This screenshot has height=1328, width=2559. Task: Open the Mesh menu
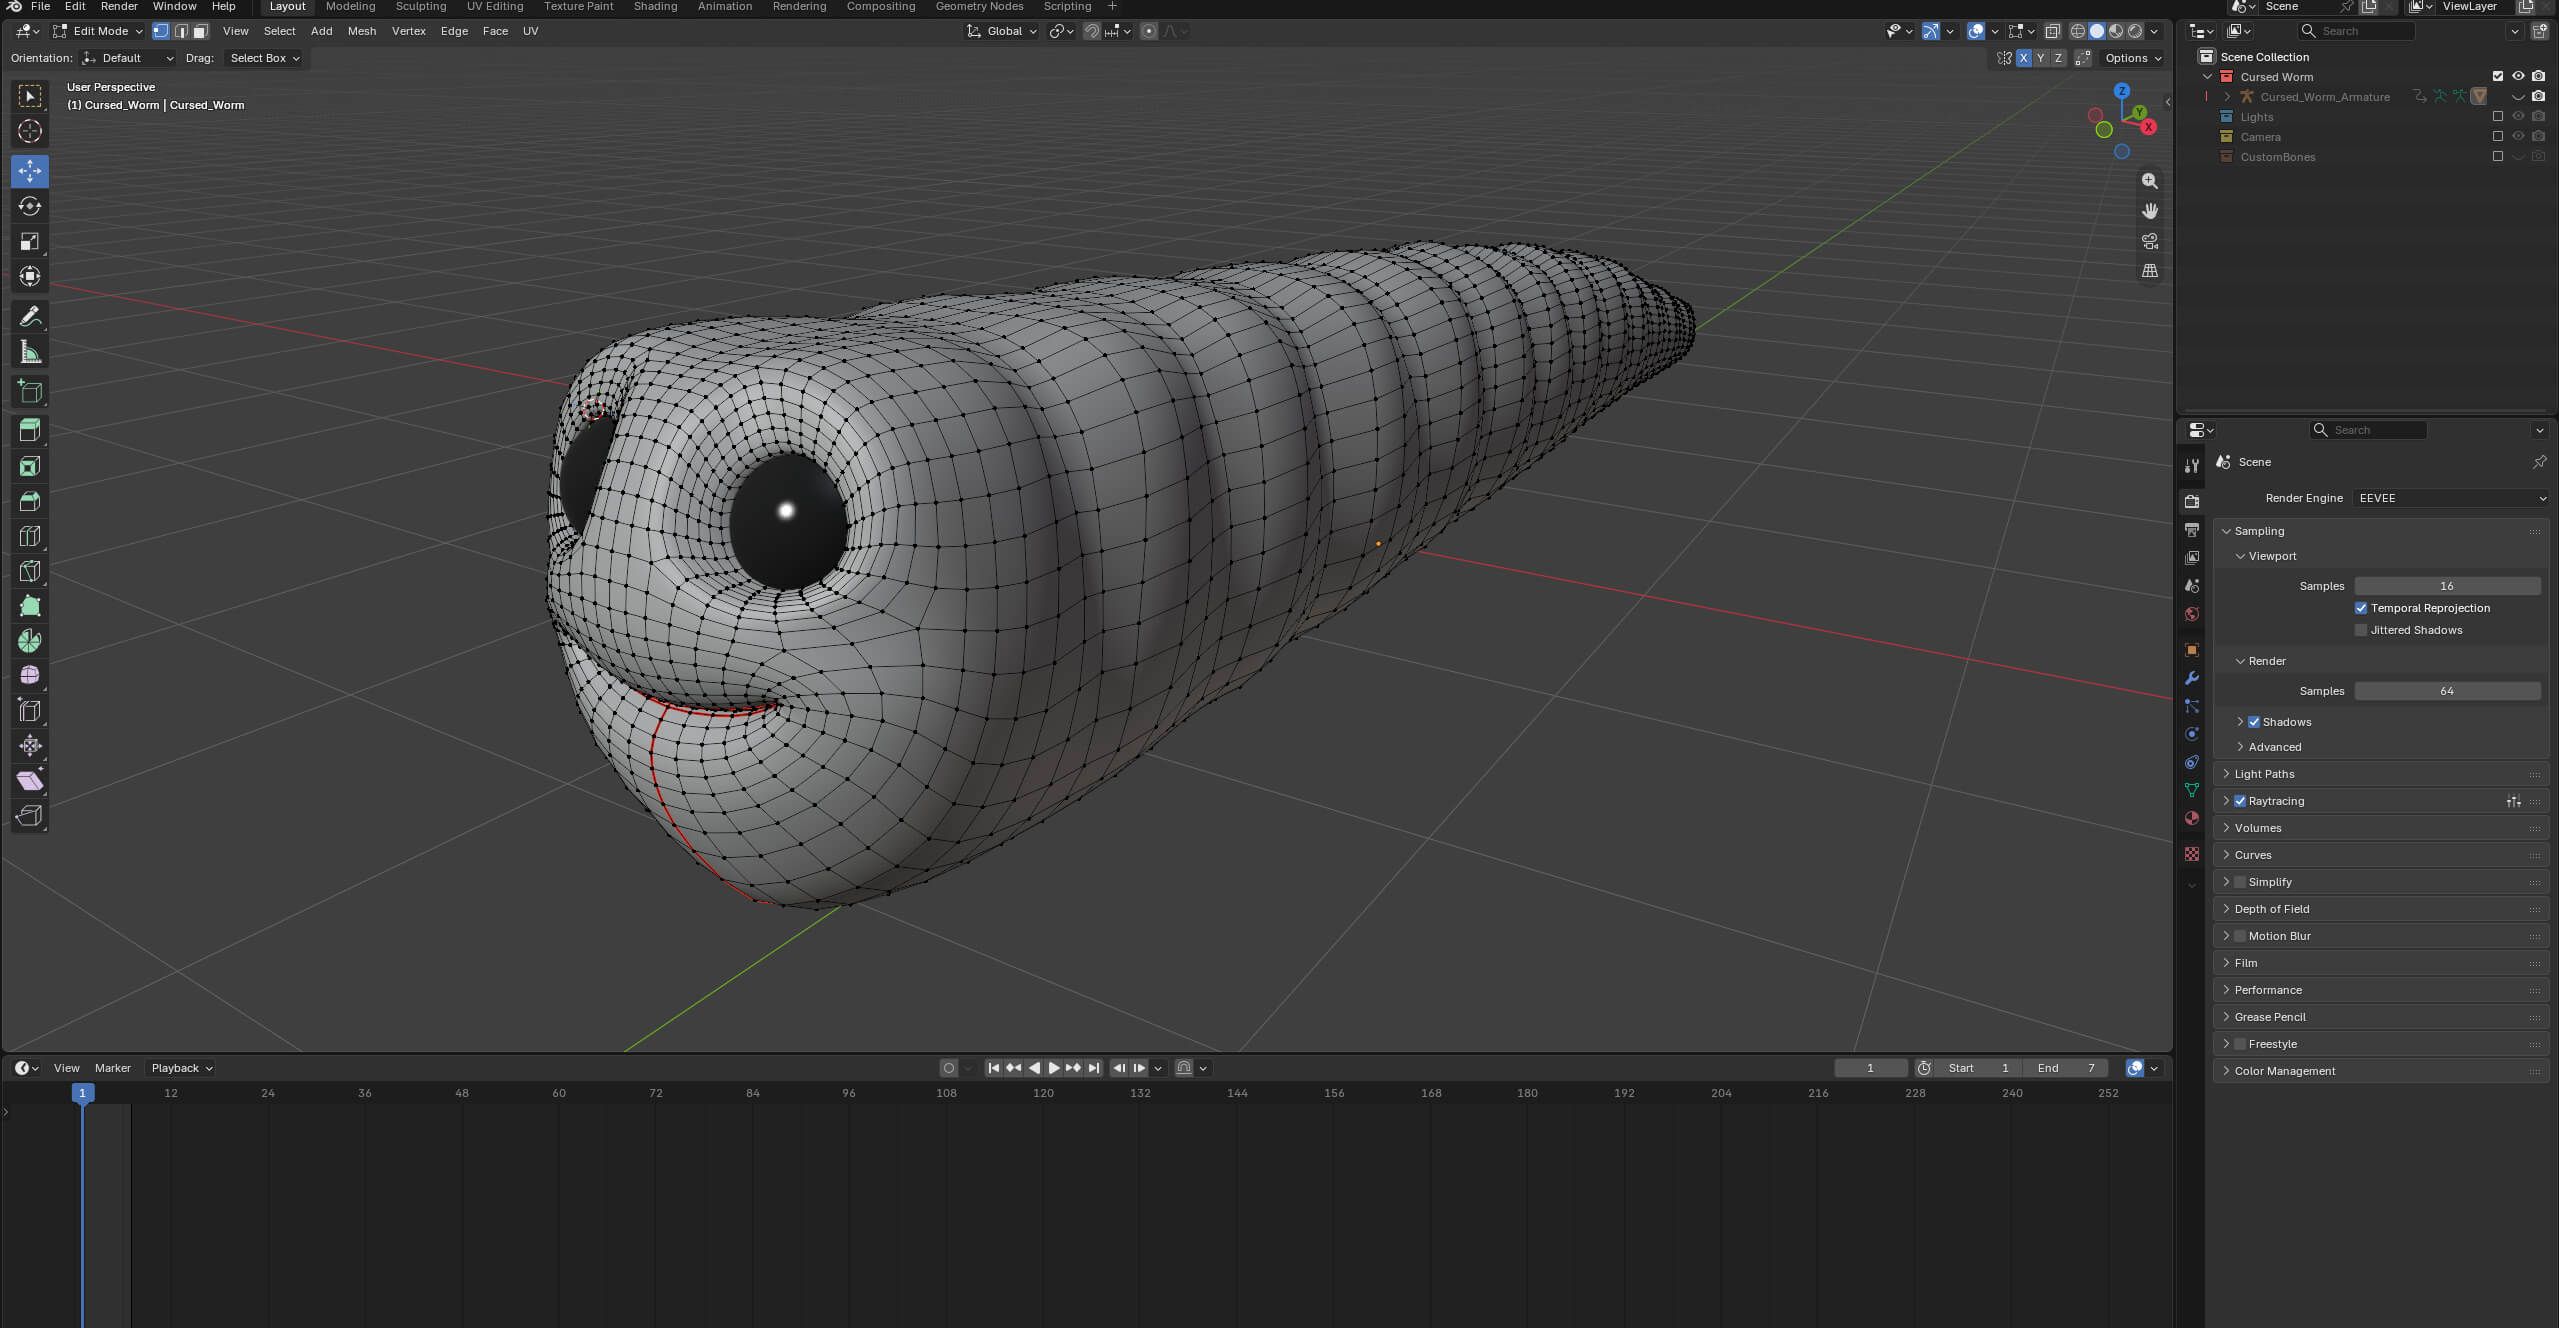pyautogui.click(x=362, y=31)
